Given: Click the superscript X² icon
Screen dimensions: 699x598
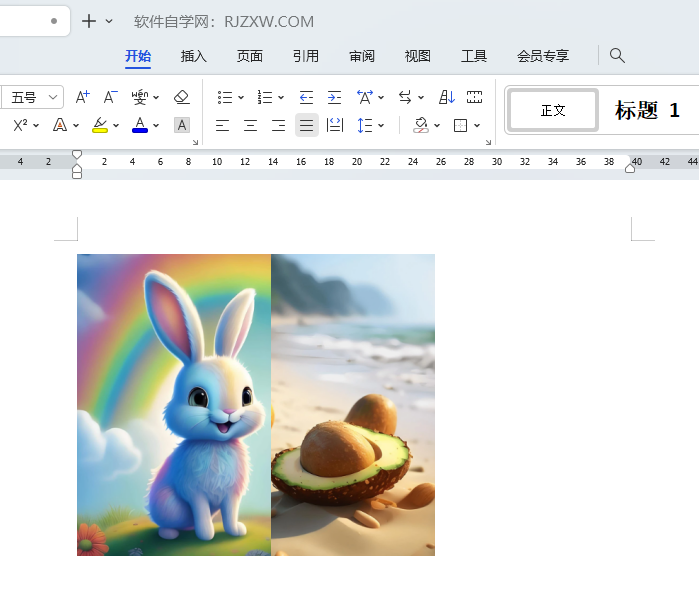Looking at the screenshot, I should pos(20,125).
